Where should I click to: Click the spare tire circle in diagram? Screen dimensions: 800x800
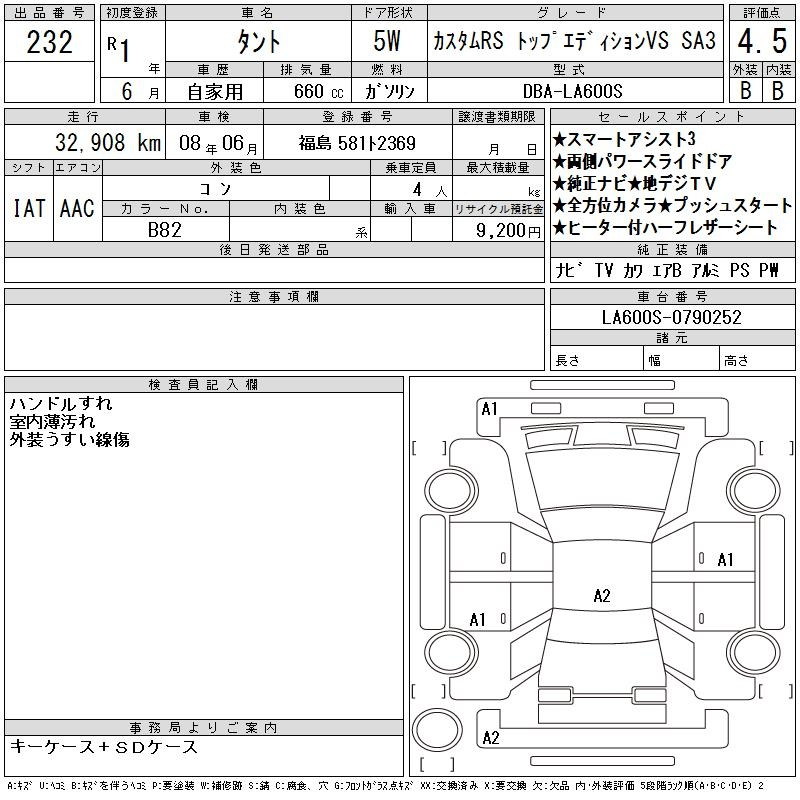[437, 729]
